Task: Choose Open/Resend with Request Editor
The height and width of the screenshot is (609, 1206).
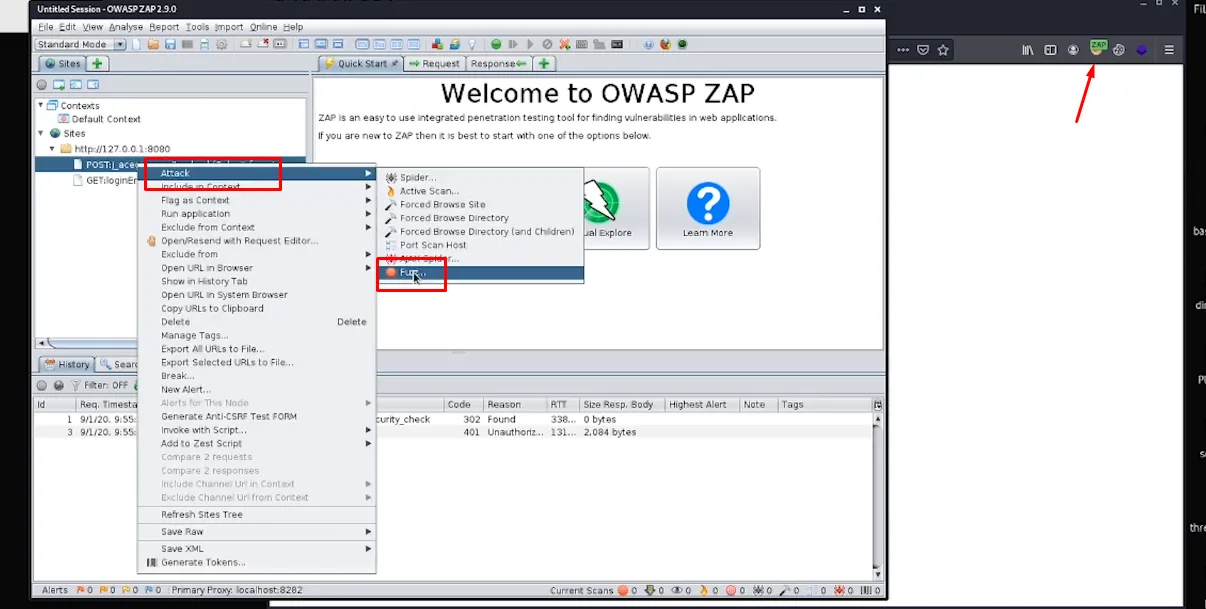Action: click(240, 241)
